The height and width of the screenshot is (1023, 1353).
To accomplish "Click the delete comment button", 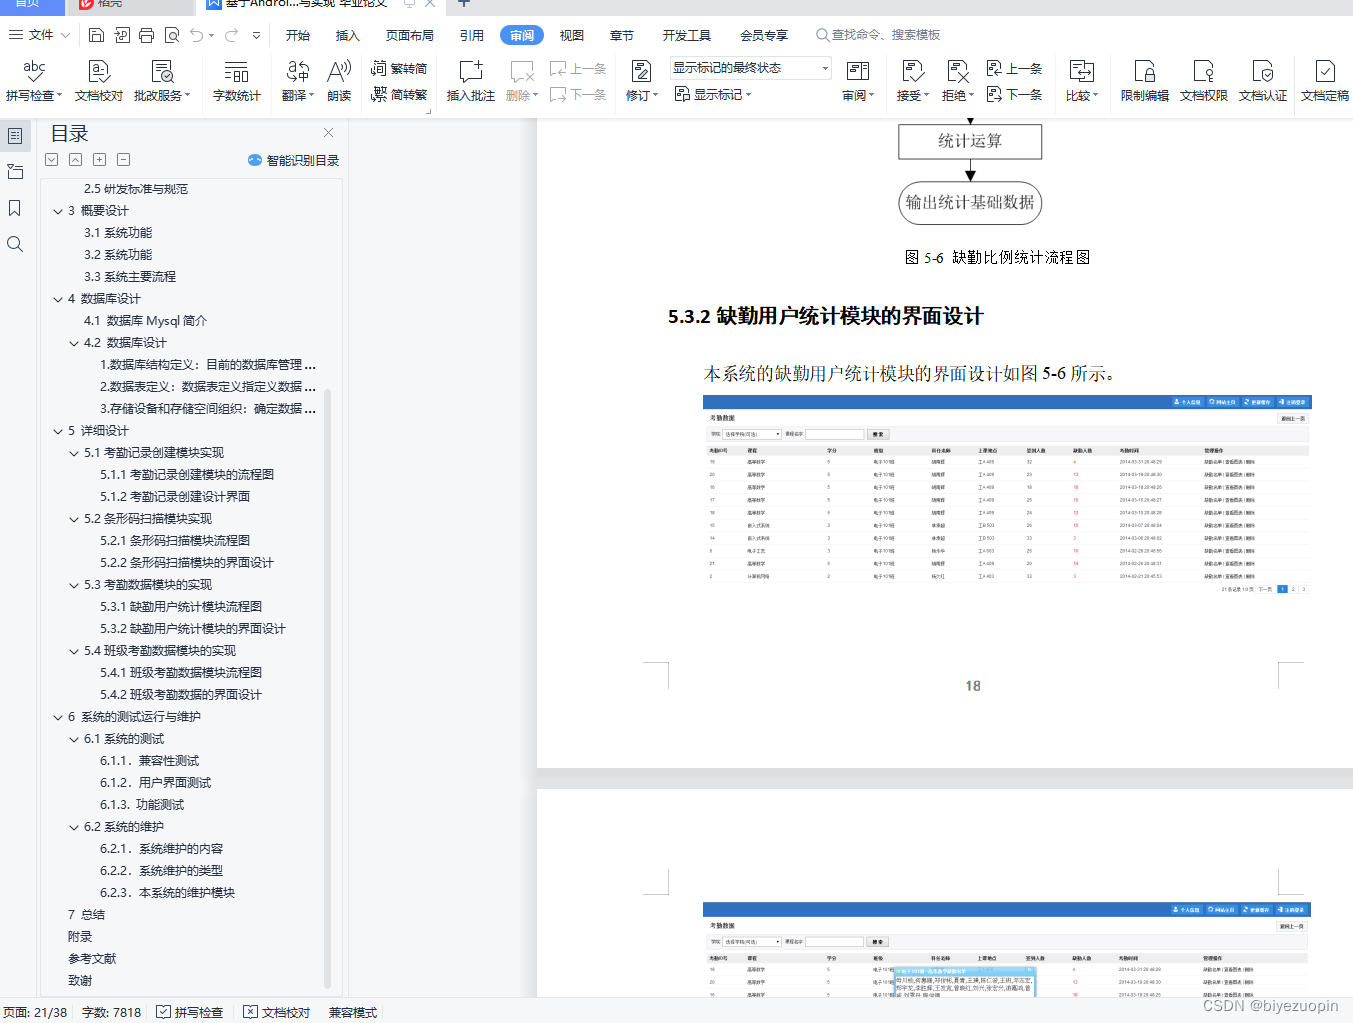I will click(522, 81).
